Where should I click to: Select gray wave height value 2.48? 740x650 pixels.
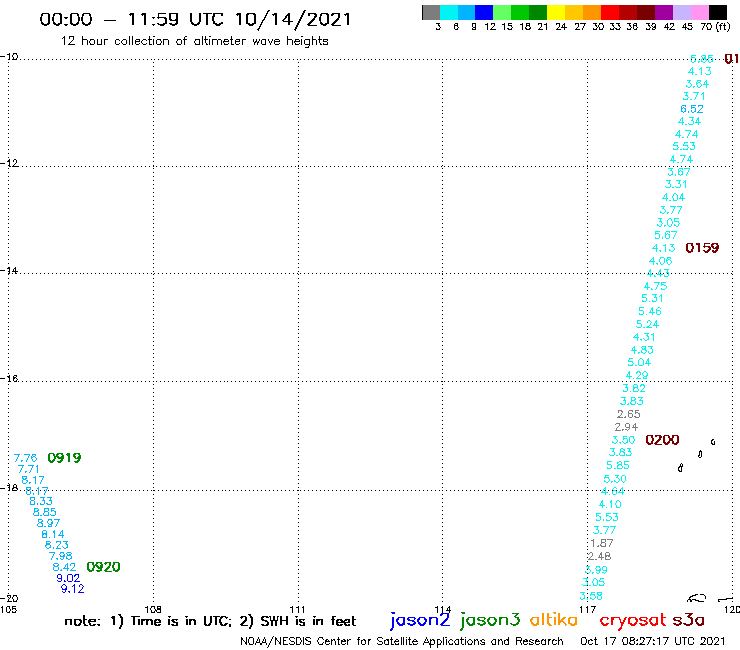(599, 556)
